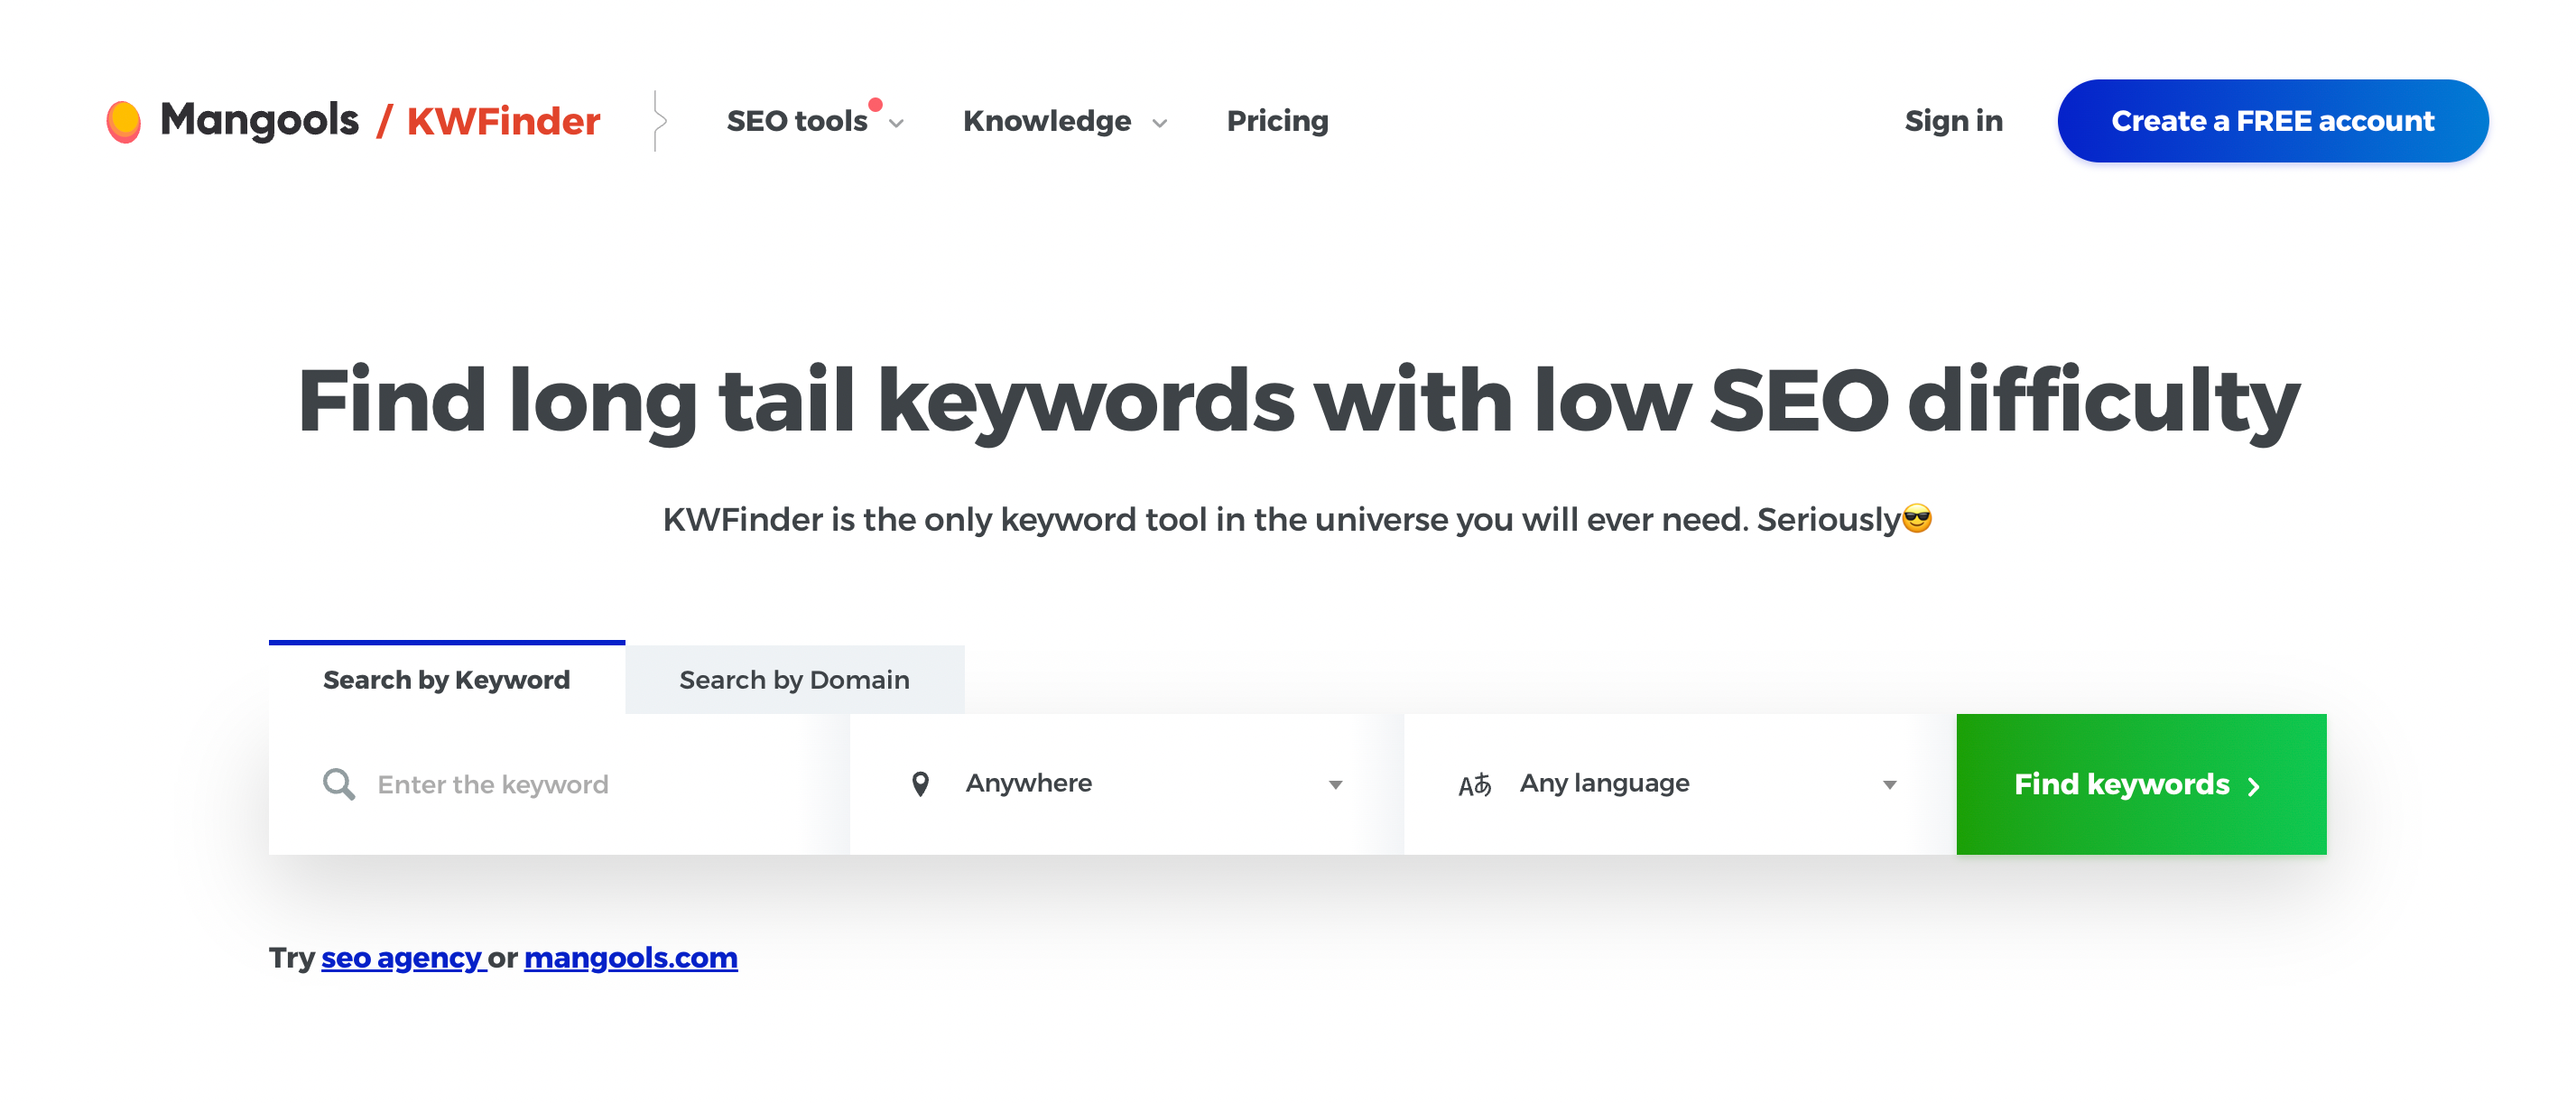This screenshot has width=2576, height=1103.
Task: Switch to the Search by Domain tab
Action: coord(794,679)
